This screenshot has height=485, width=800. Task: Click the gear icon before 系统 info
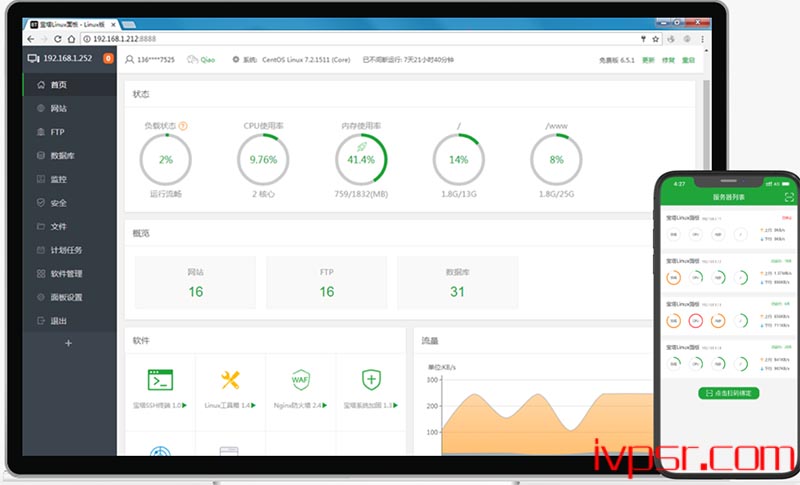[236, 60]
